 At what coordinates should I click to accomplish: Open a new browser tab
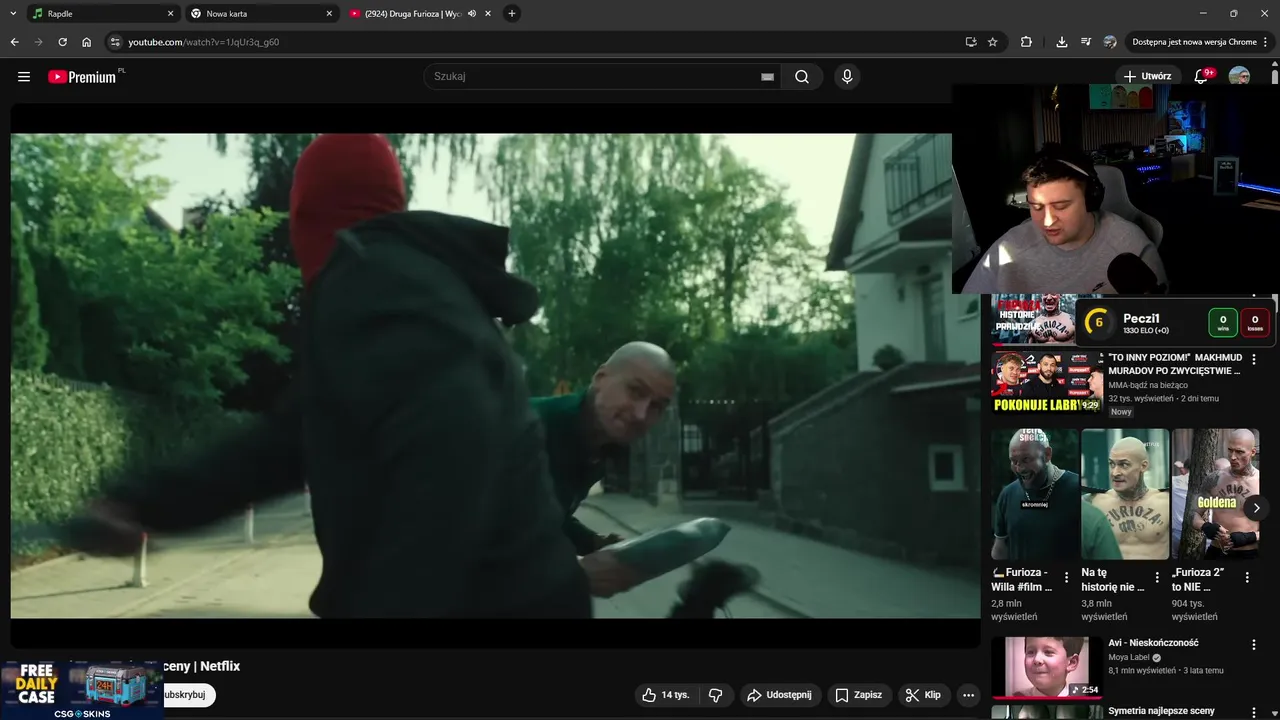pos(512,14)
